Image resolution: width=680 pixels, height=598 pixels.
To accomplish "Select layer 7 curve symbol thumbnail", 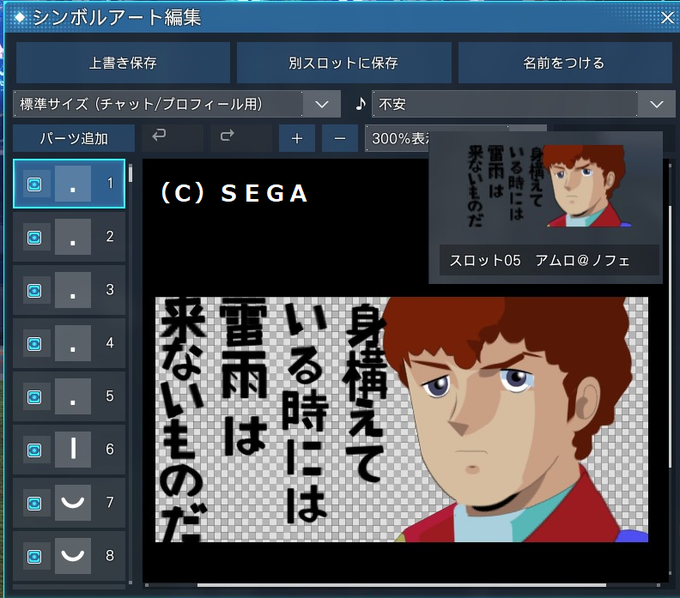I will [x=73, y=503].
